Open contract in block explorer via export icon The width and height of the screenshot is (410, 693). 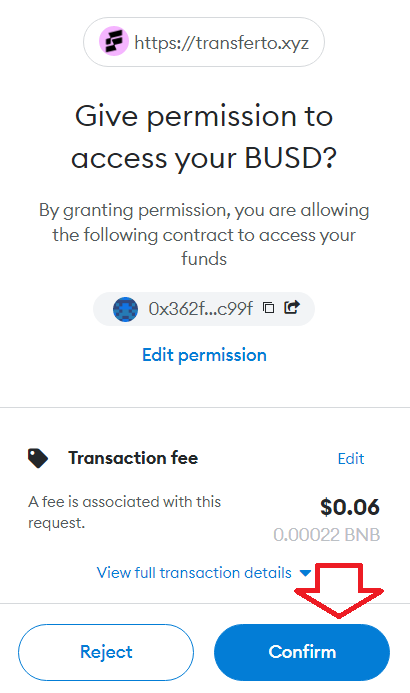(292, 307)
